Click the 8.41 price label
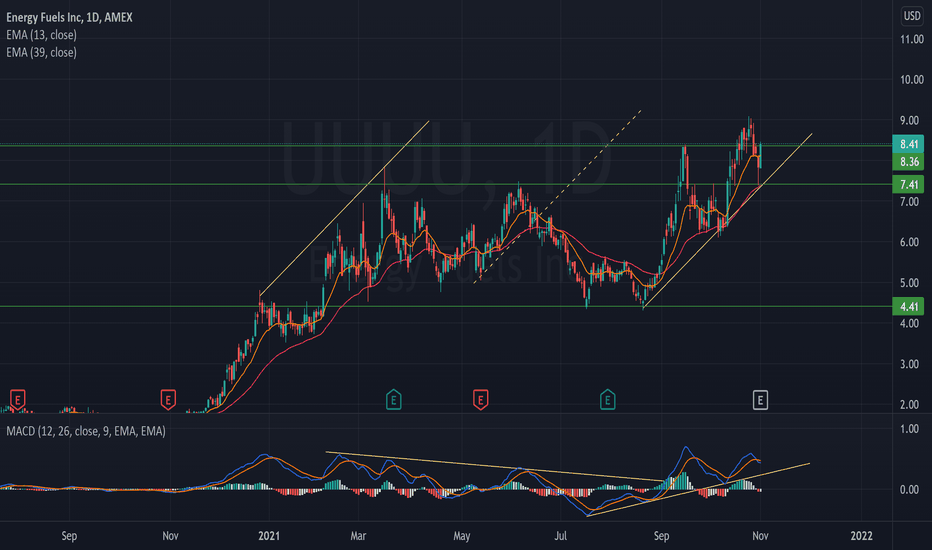This screenshot has height=550, width=932. click(x=909, y=144)
